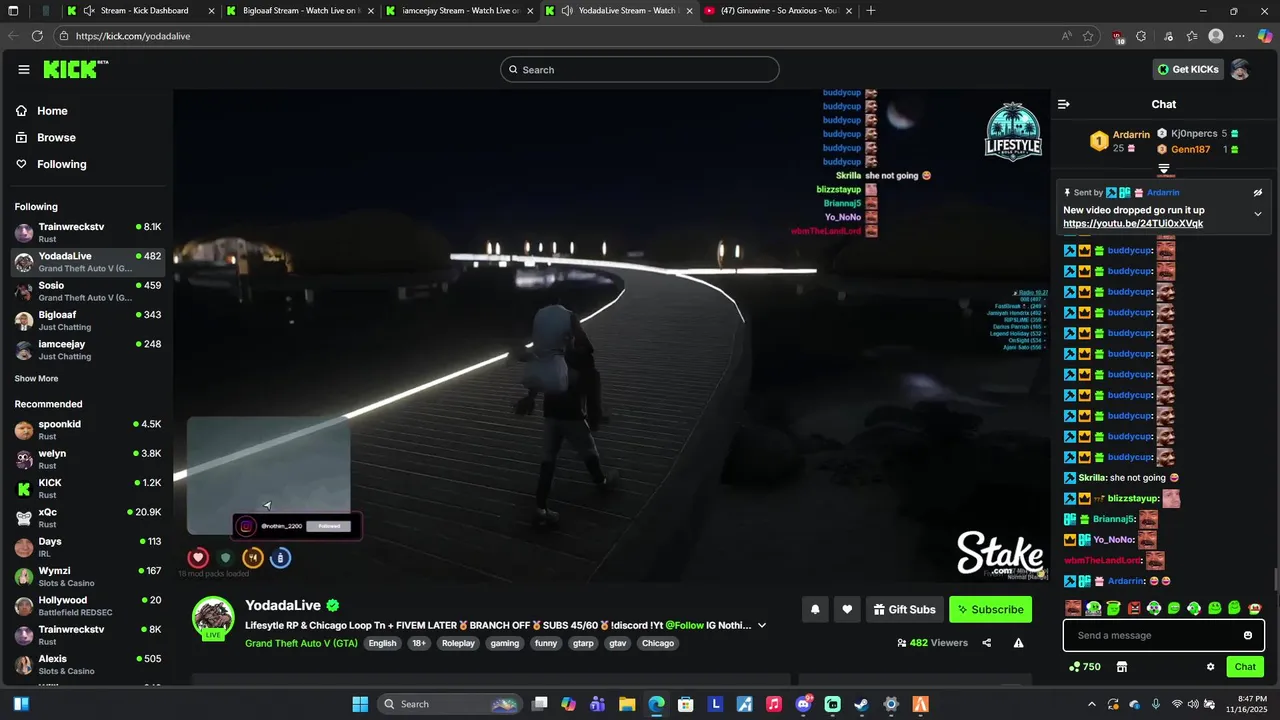Open the Sosio channel in Following
The height and width of the screenshot is (720, 1280).
pyautogui.click(x=88, y=291)
